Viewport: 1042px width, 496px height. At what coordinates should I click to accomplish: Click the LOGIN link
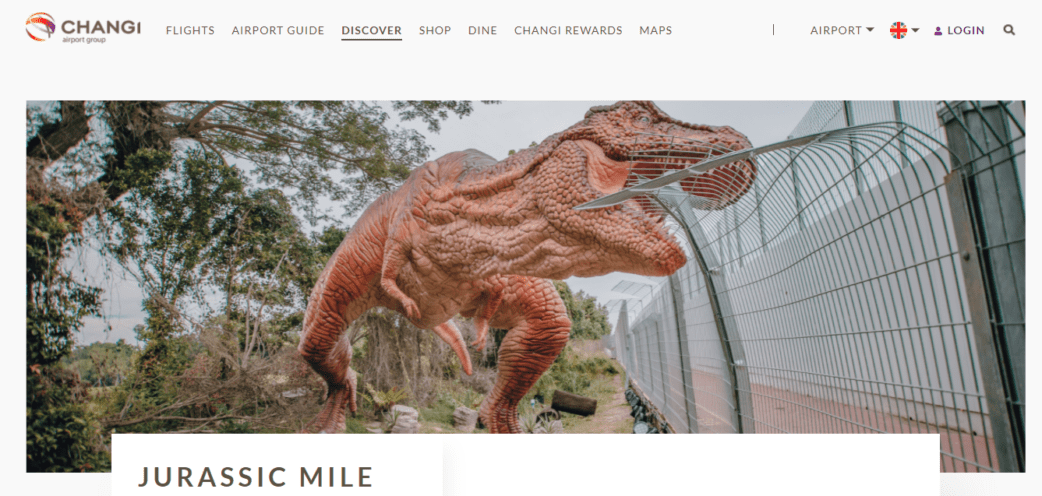pyautogui.click(x=966, y=30)
